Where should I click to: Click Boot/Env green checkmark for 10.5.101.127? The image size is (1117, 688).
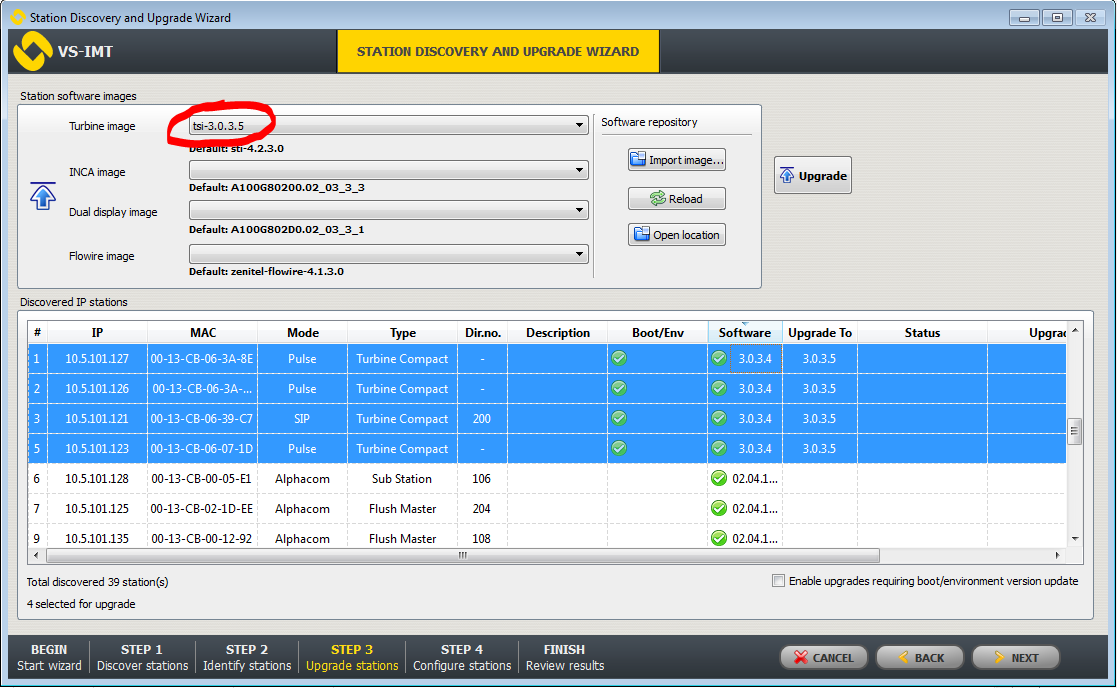coord(619,358)
